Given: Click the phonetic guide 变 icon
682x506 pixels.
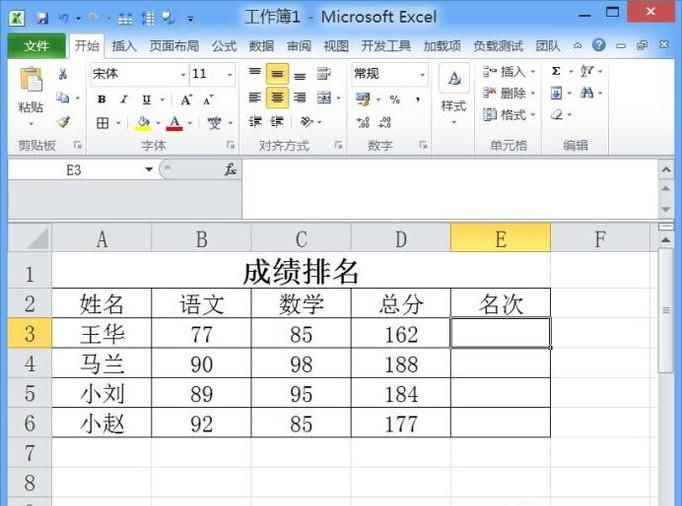Looking at the screenshot, I should pos(214,123).
